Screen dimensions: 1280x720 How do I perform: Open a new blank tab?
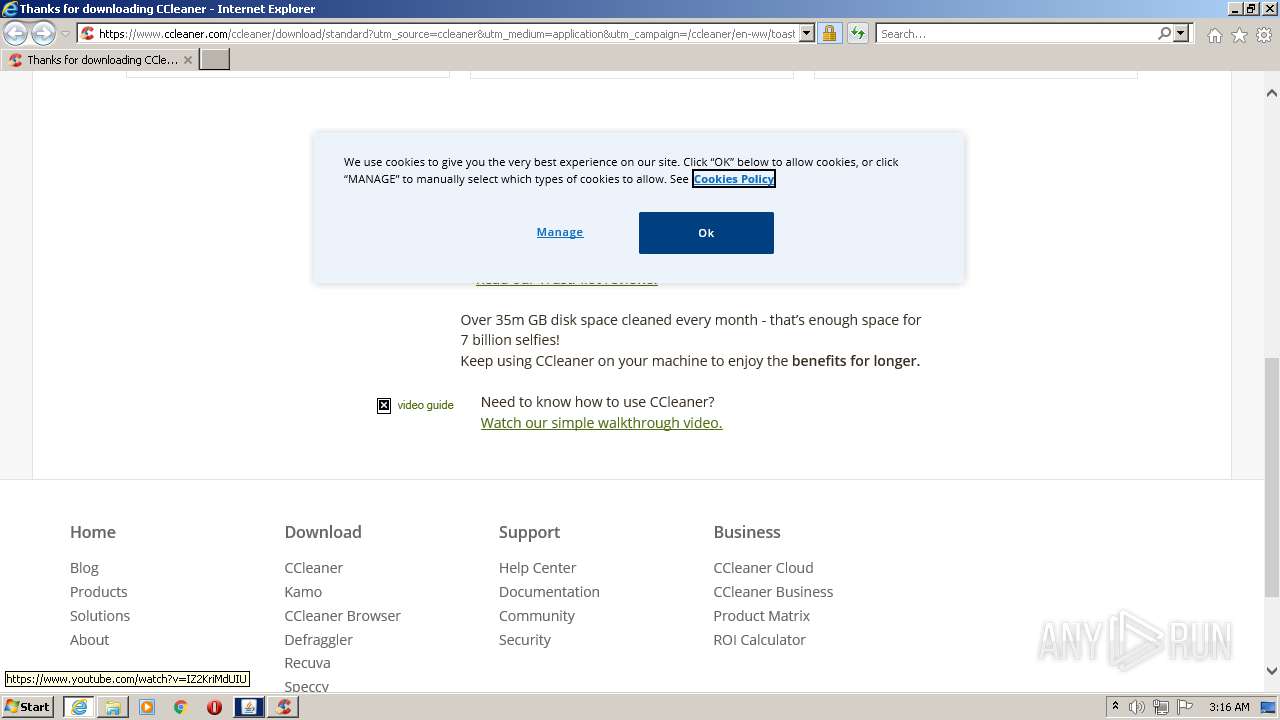[x=215, y=59]
